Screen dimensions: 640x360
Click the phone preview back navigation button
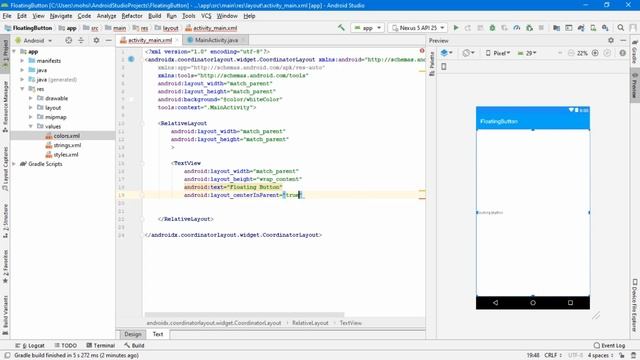[496, 303]
